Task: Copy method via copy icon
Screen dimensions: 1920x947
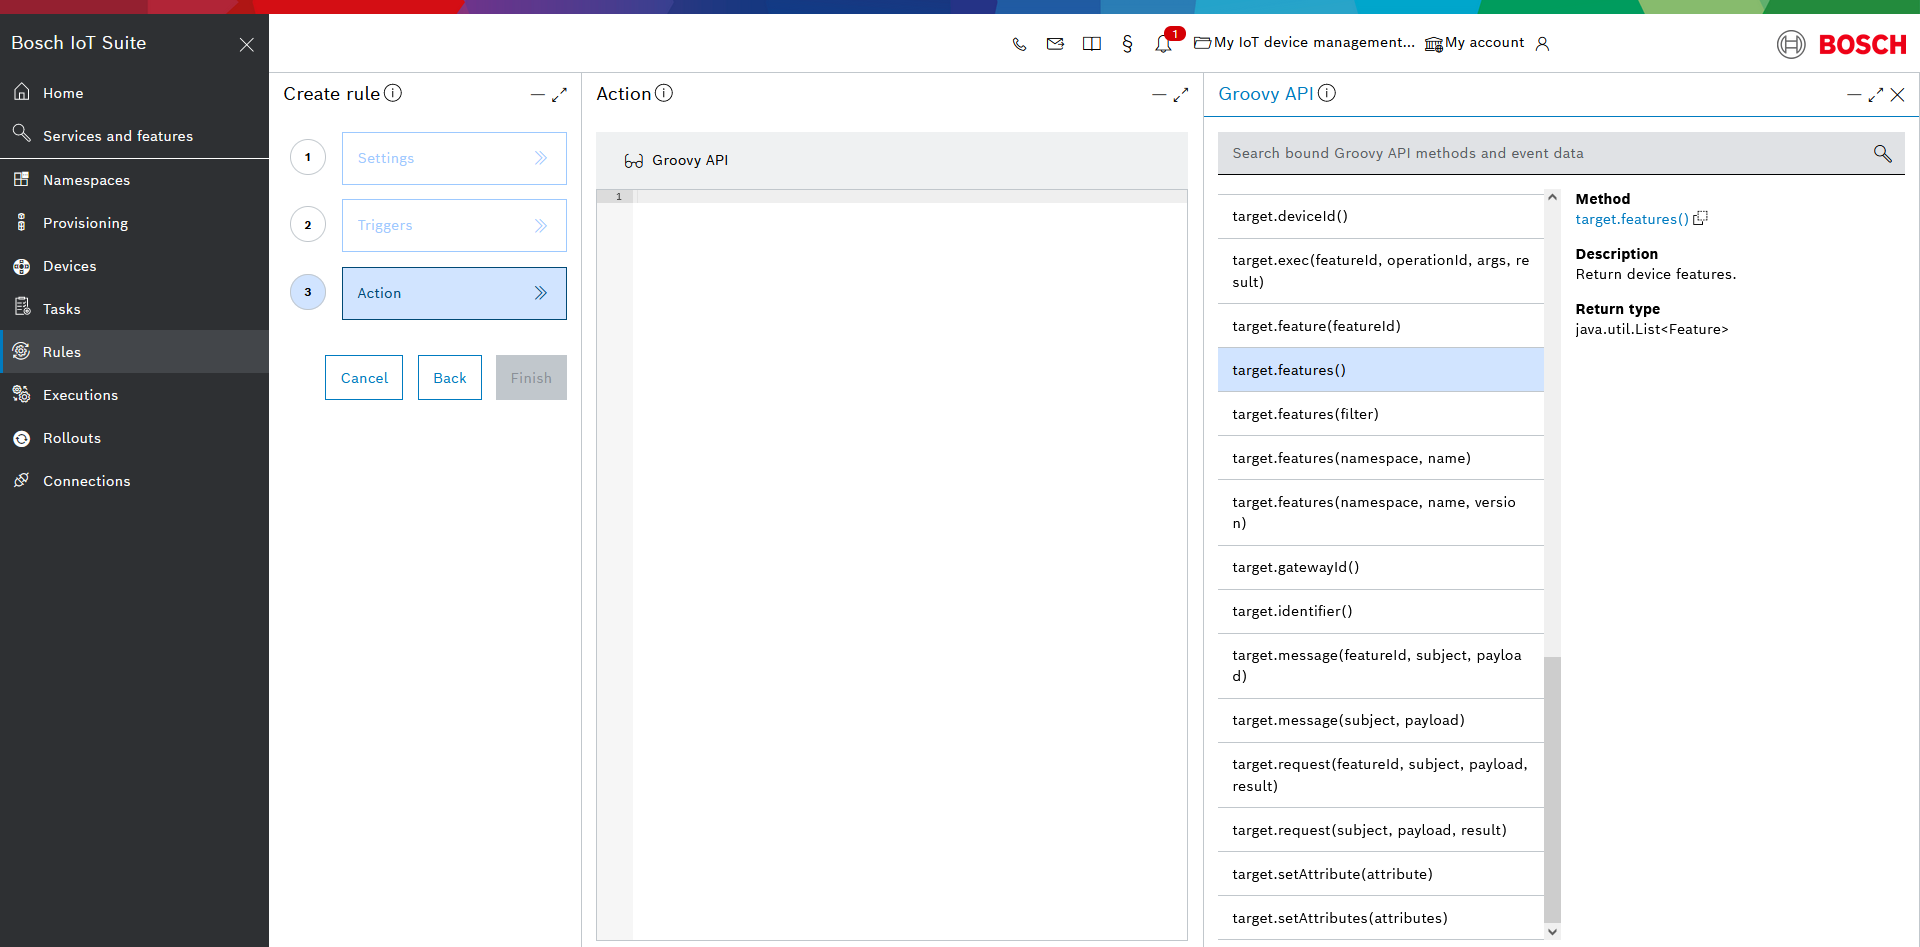Action: pyautogui.click(x=1701, y=218)
